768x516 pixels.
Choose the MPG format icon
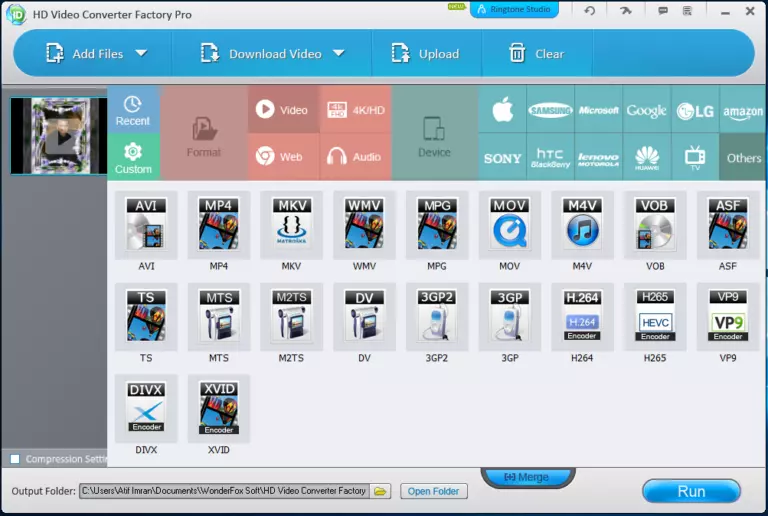pyautogui.click(x=437, y=225)
